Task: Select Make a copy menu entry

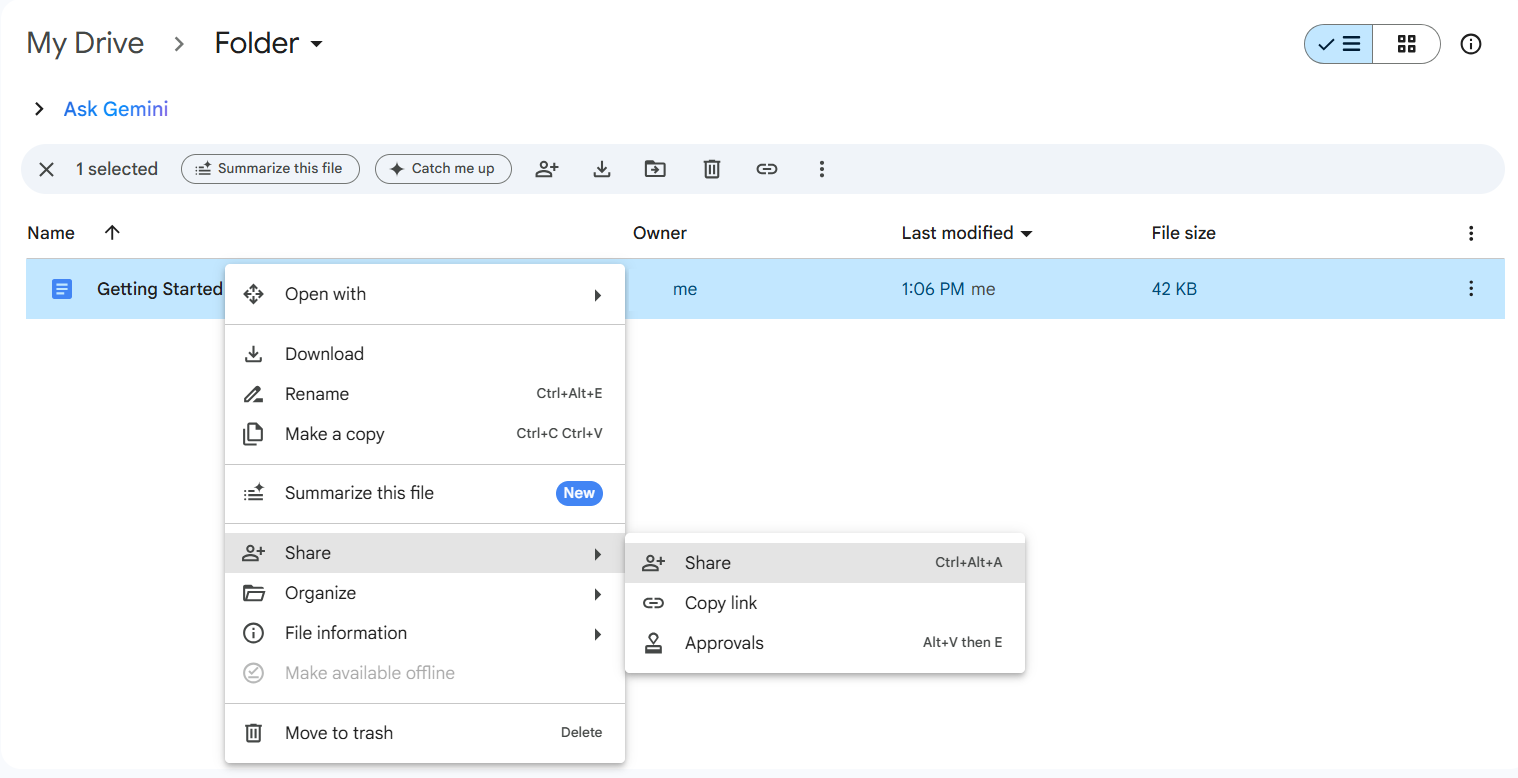Action: coord(425,434)
